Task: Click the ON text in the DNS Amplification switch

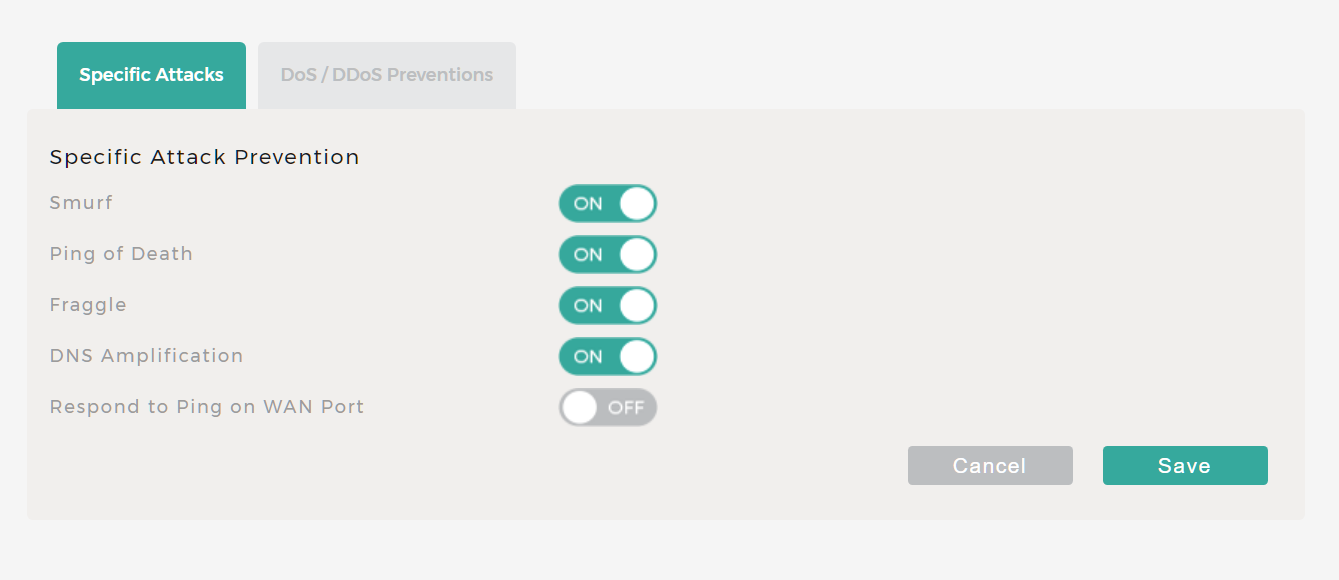Action: coord(588,356)
